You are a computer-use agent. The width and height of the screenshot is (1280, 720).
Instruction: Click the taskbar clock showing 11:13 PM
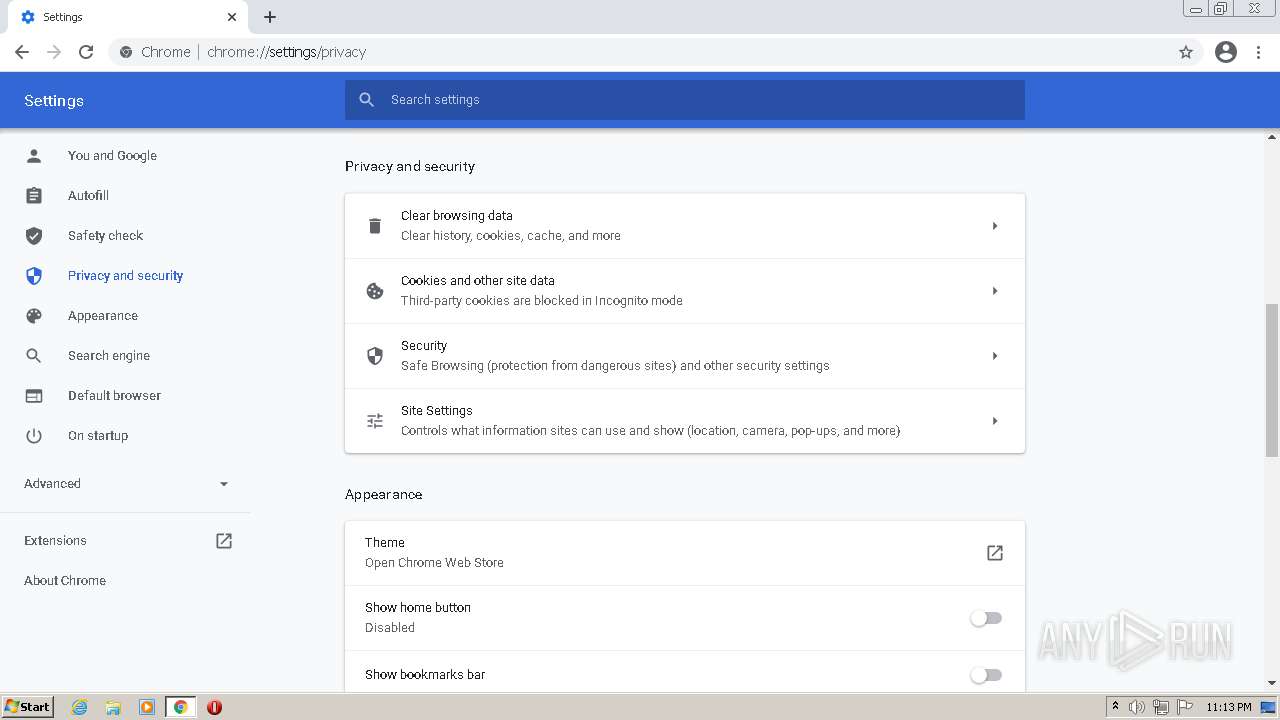tap(1229, 707)
